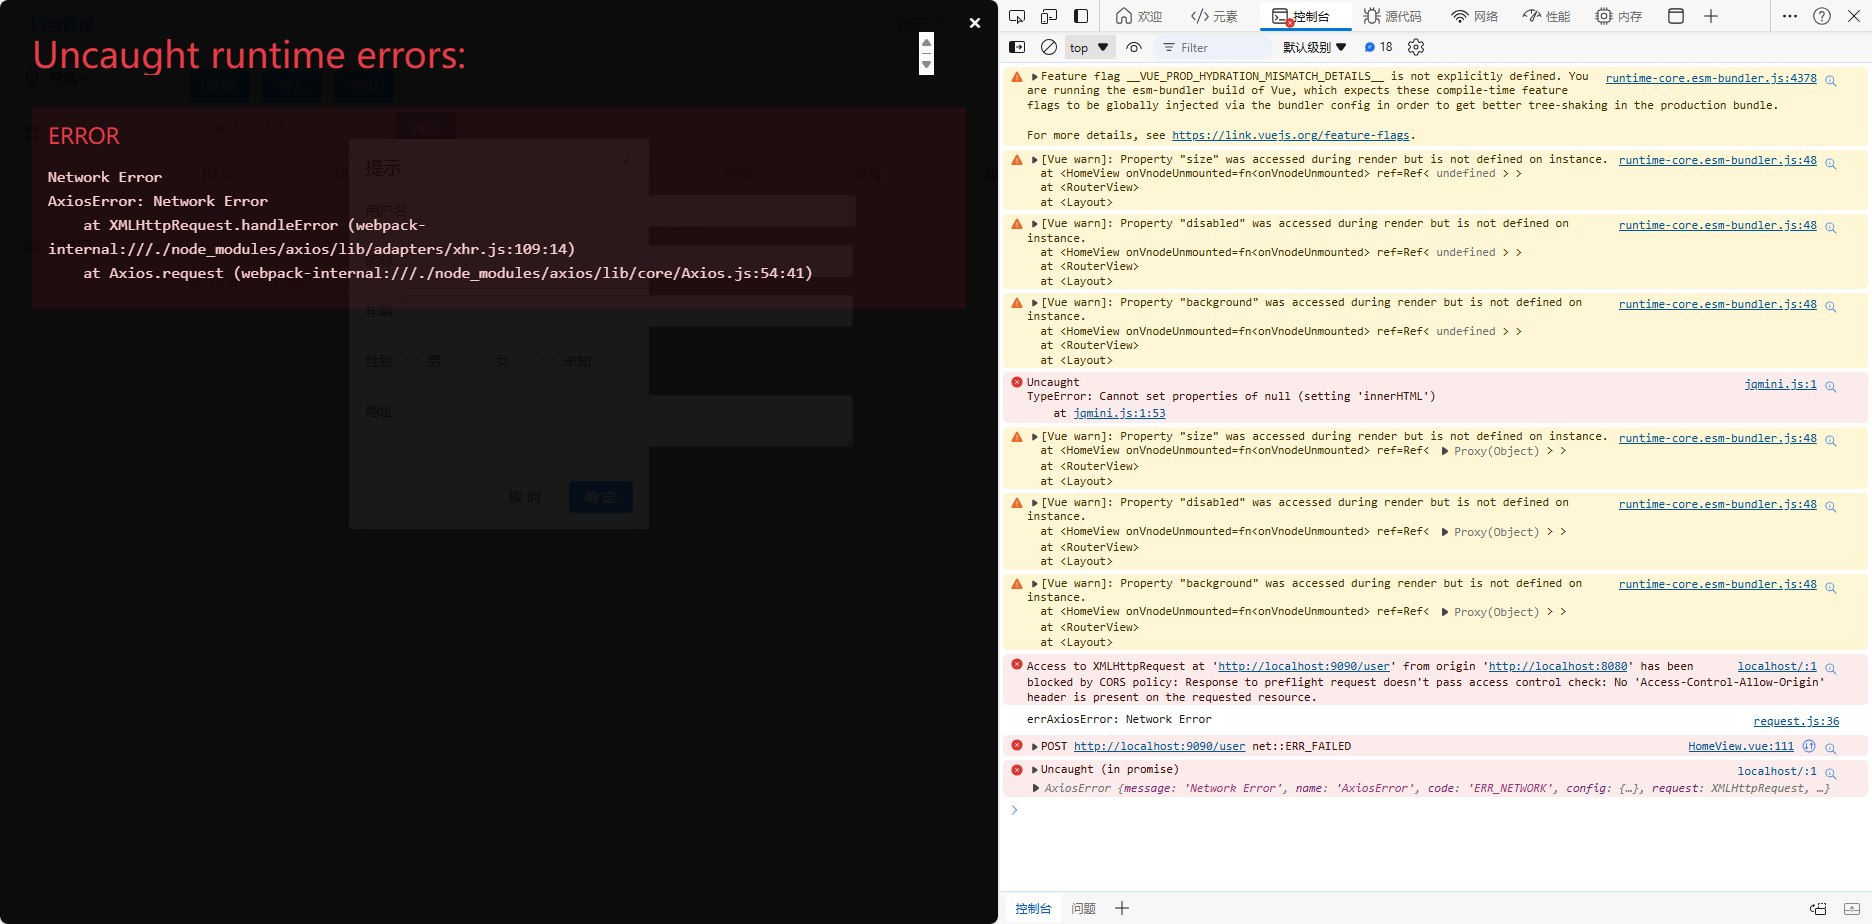Click magnifier icon beside HomeView.vue:111
Viewport: 1872px width, 924px height.
click(x=1831, y=748)
